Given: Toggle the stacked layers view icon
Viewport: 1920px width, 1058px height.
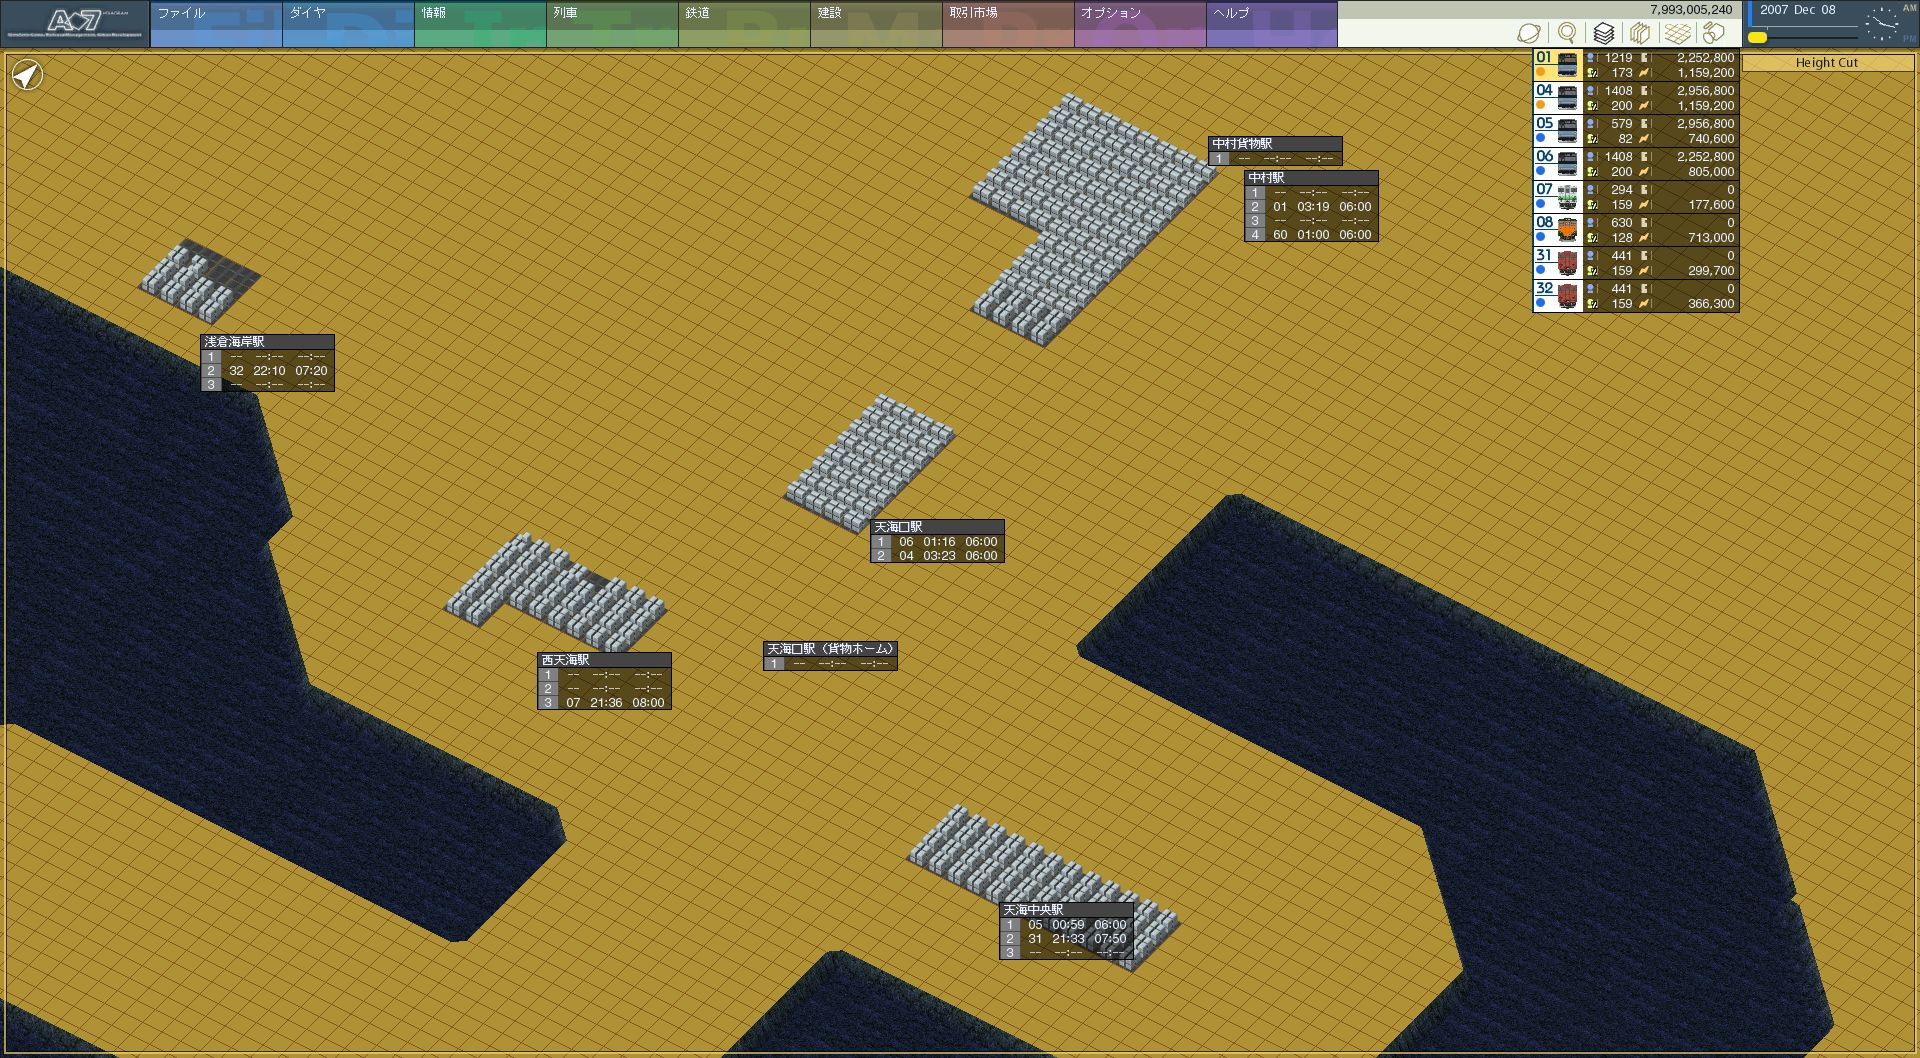Looking at the screenshot, I should click(1604, 33).
